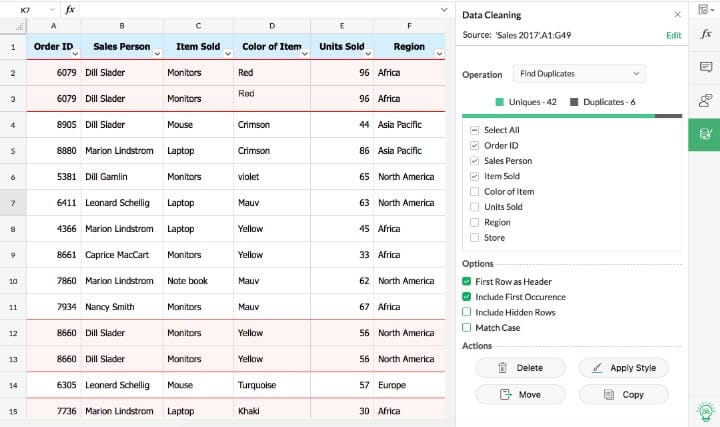Select column F header
720x427 pixels.
pos(410,26)
